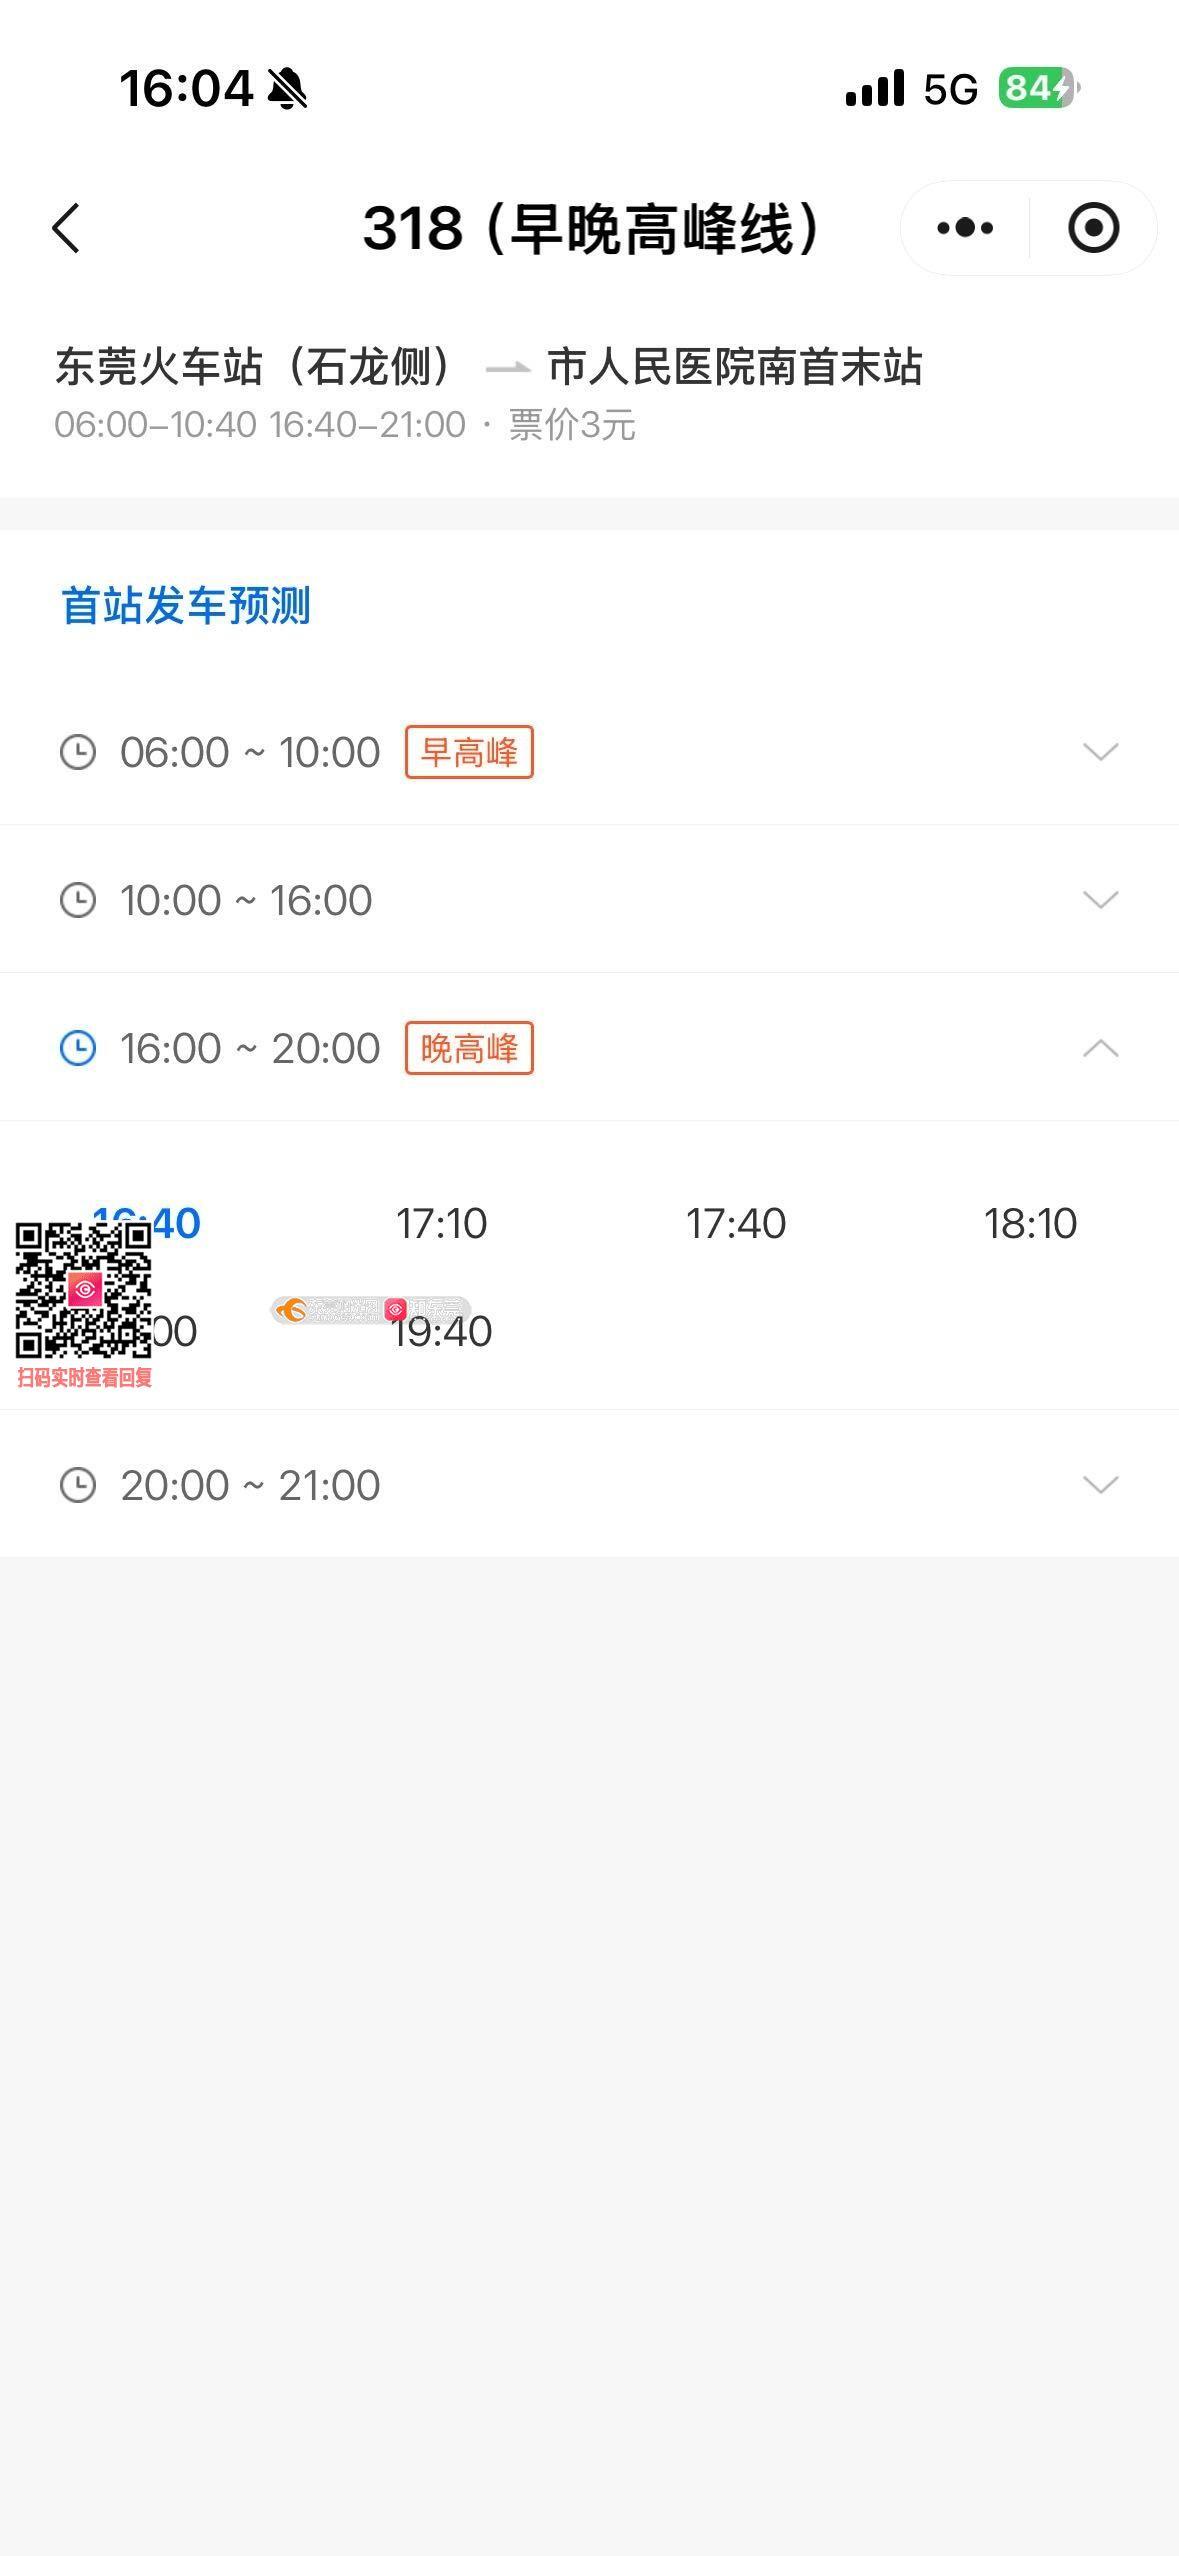Tap the 早高峰 tag label
The image size is (1179, 2556).
[x=469, y=752]
